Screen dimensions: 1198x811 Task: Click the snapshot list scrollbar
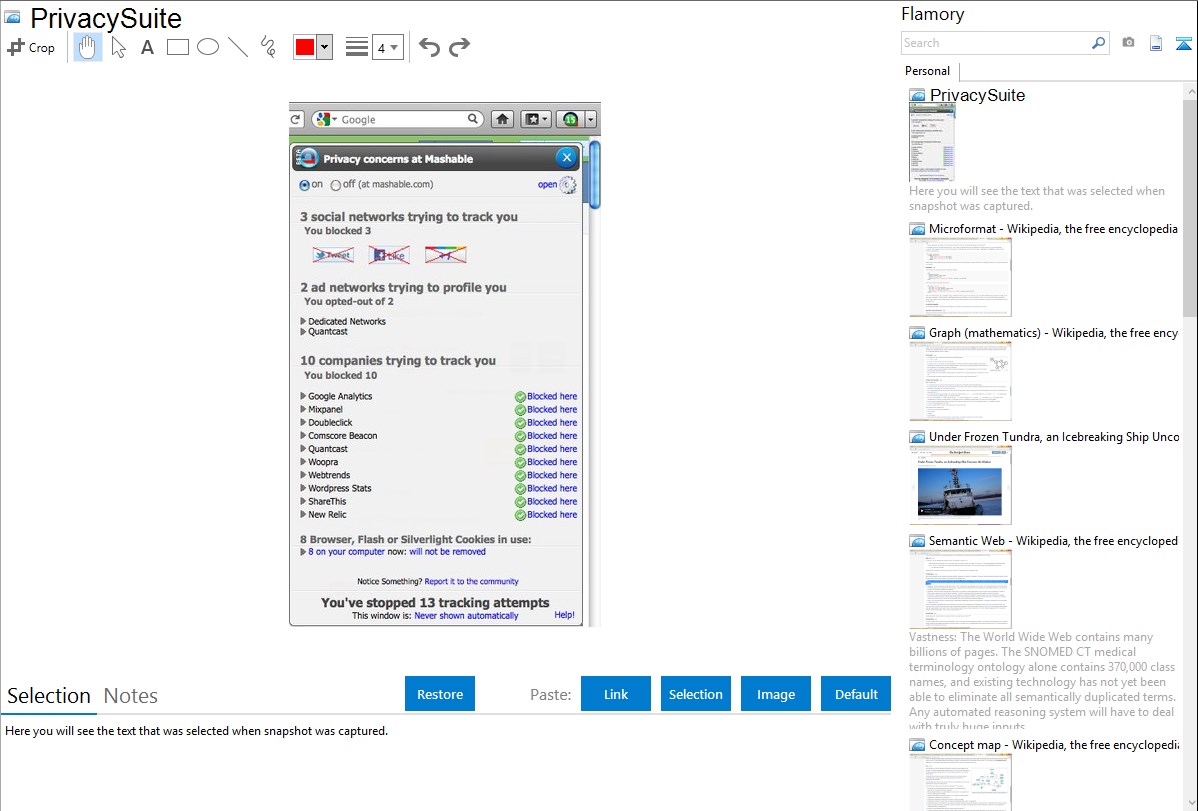1190,206
